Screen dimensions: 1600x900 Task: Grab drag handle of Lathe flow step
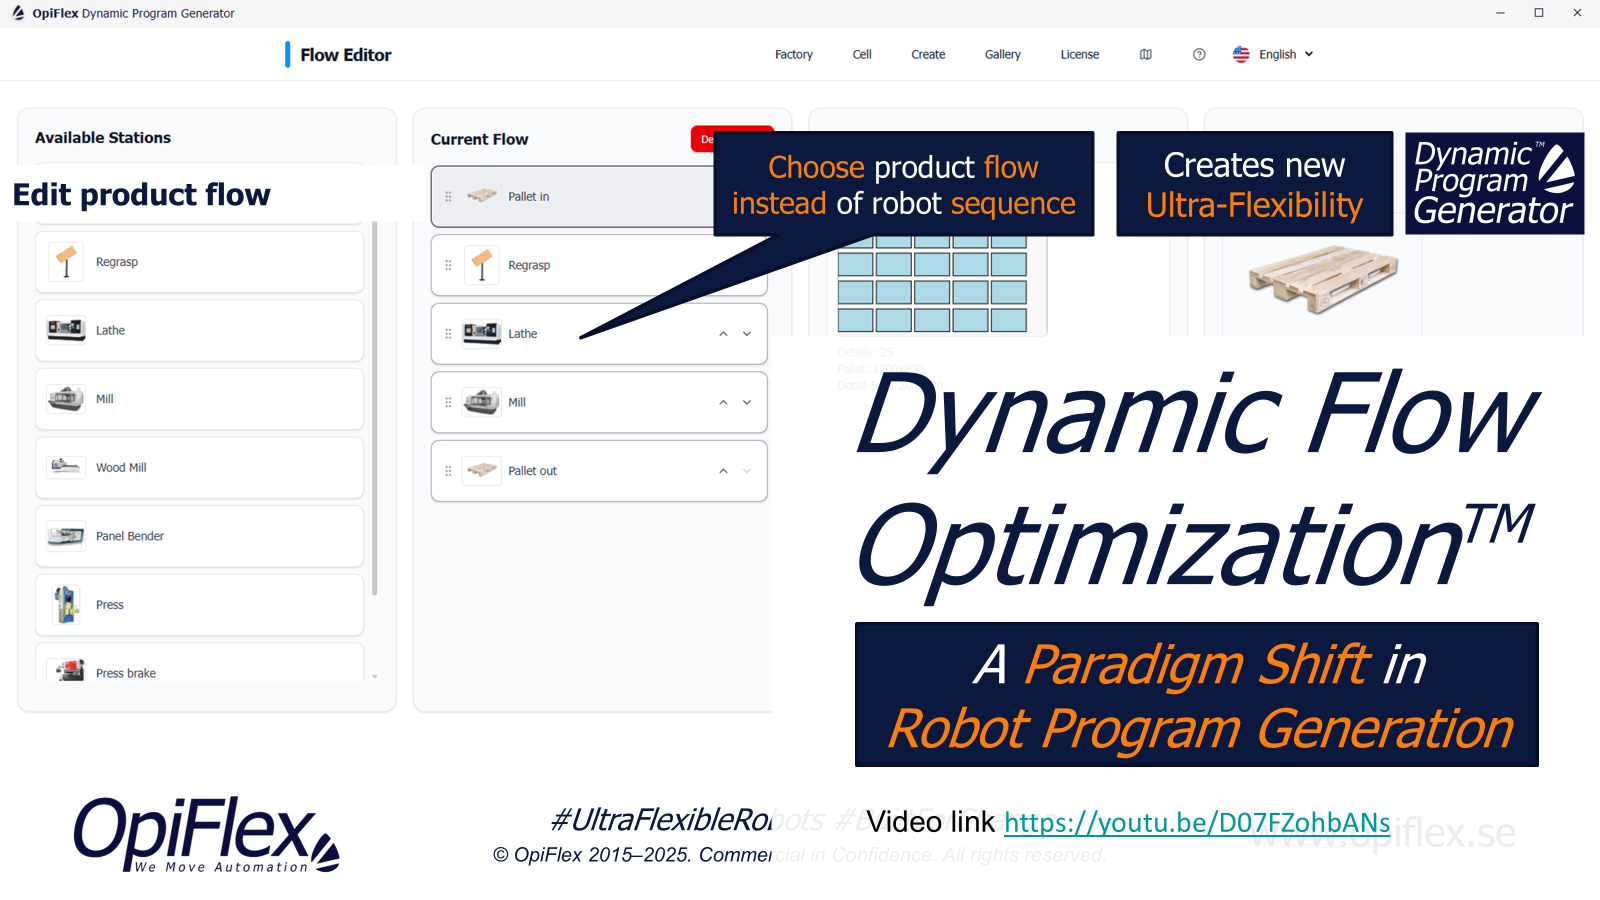click(448, 334)
